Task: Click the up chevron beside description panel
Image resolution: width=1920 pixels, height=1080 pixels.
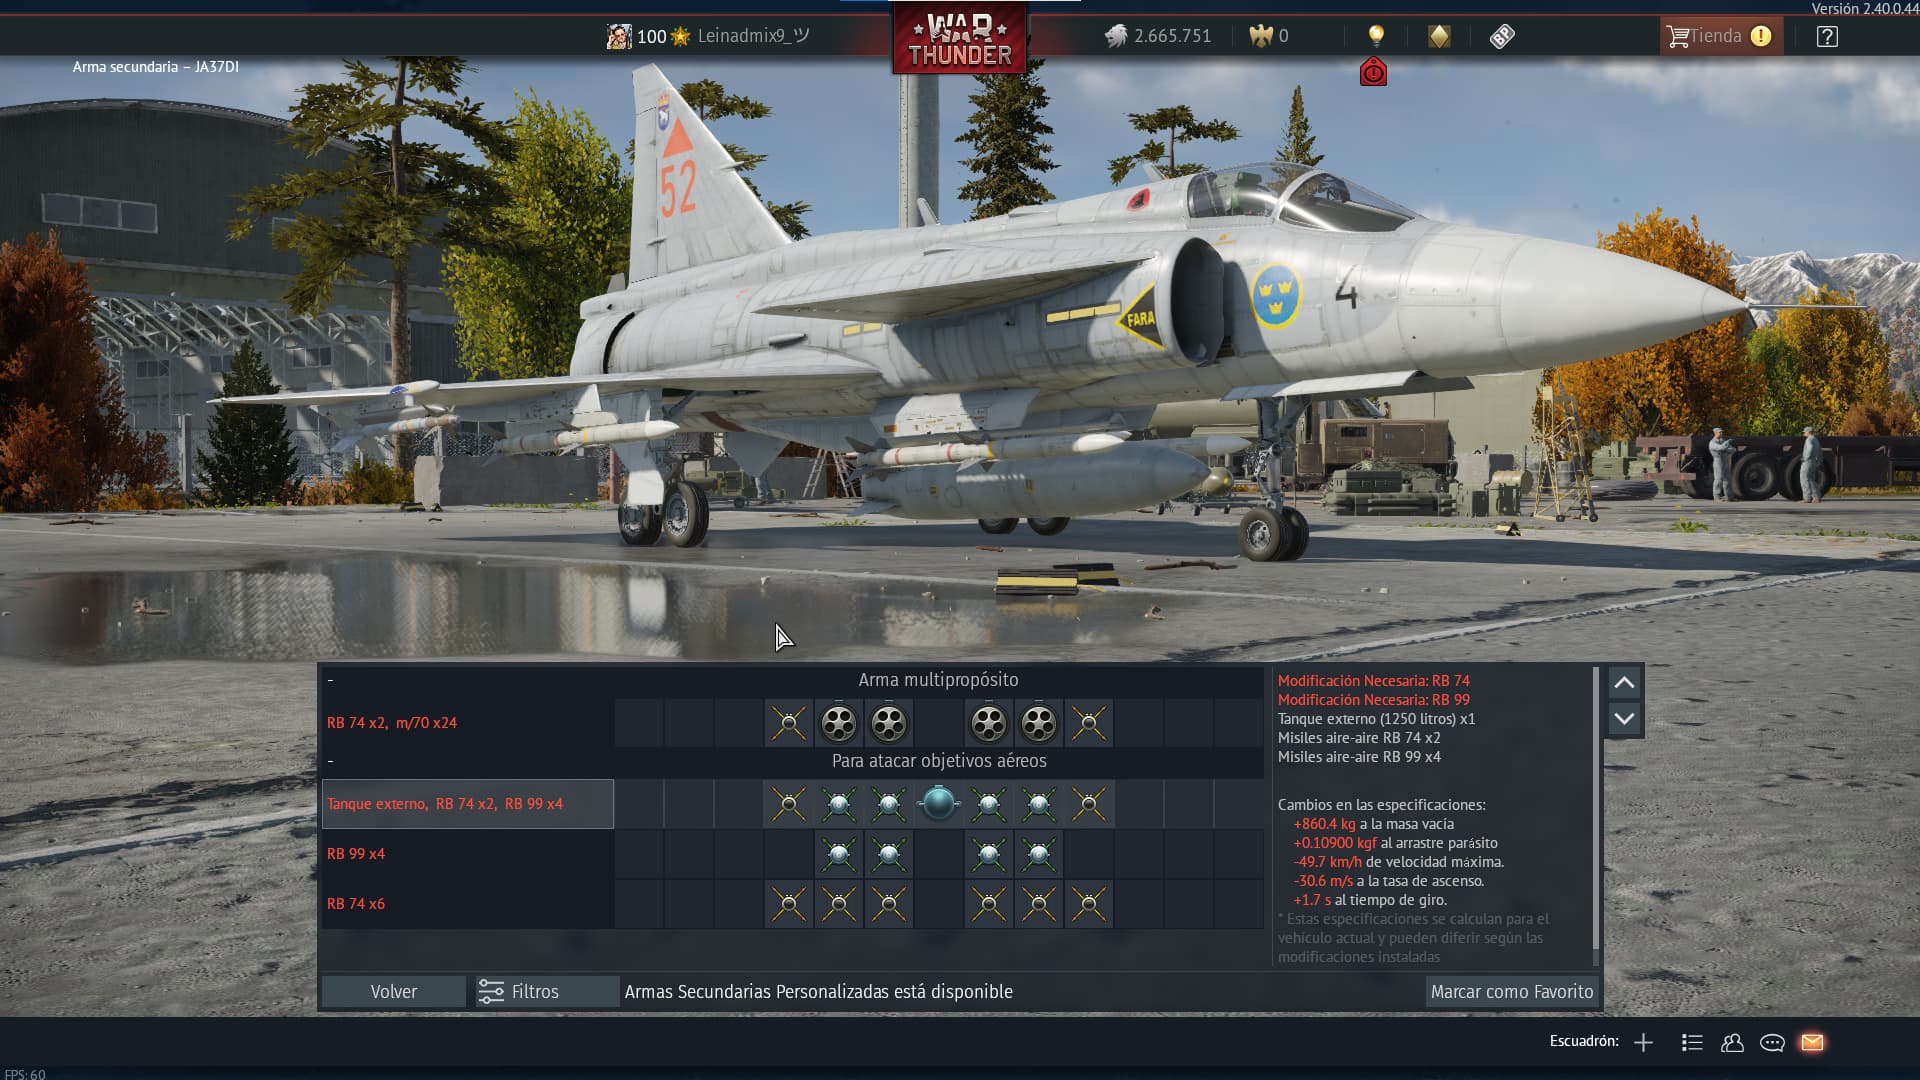Action: pos(1624,683)
